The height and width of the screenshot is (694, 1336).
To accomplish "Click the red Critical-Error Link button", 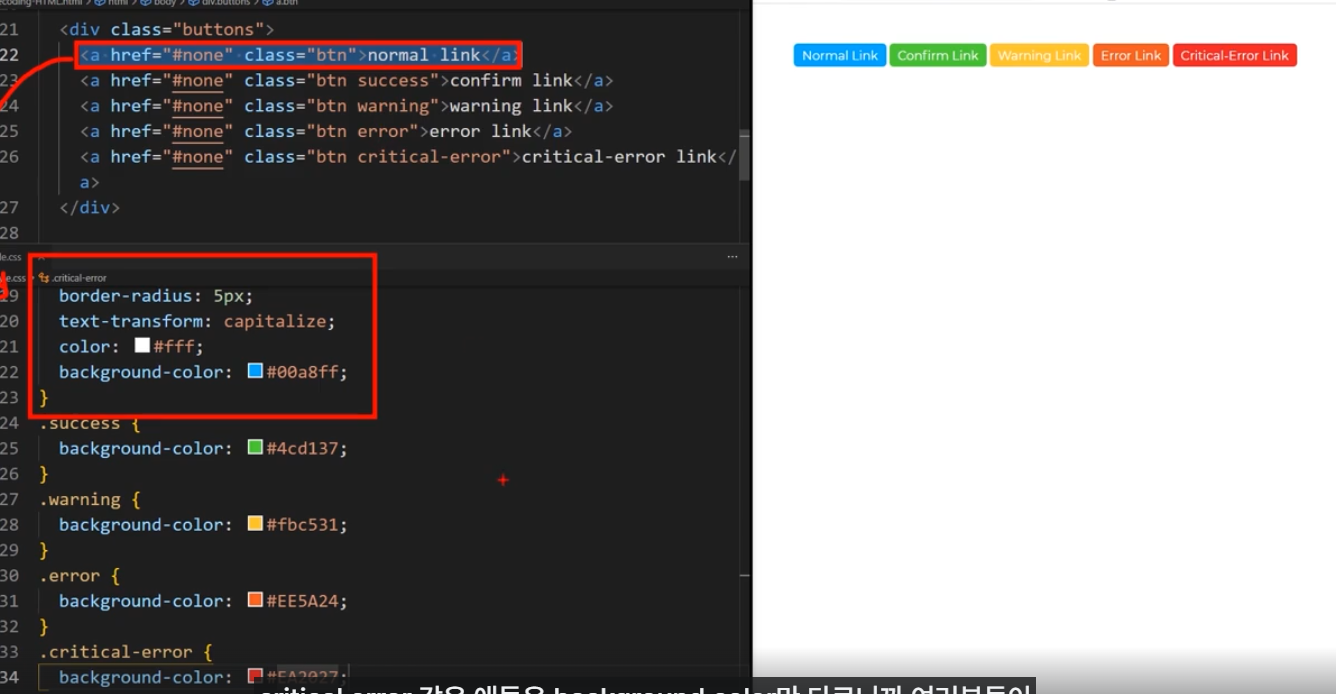I will click(x=1235, y=55).
